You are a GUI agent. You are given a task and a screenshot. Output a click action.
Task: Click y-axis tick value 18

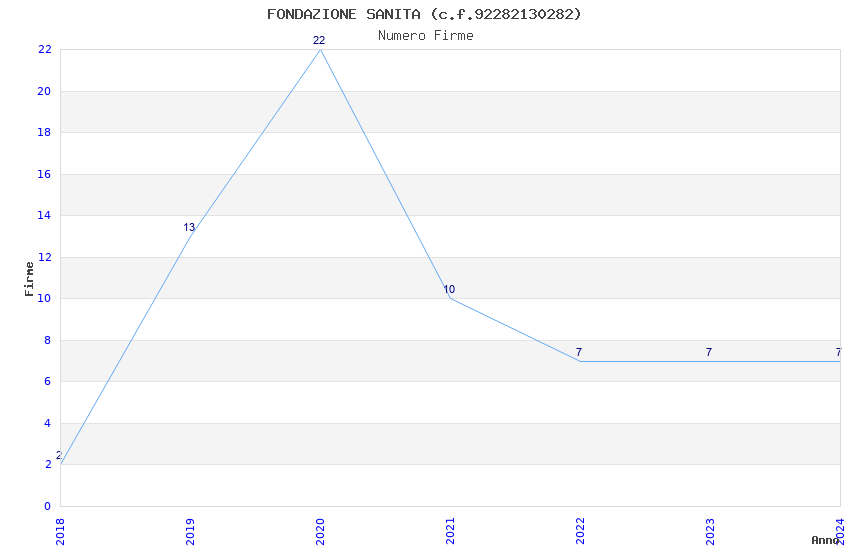pos(44,132)
